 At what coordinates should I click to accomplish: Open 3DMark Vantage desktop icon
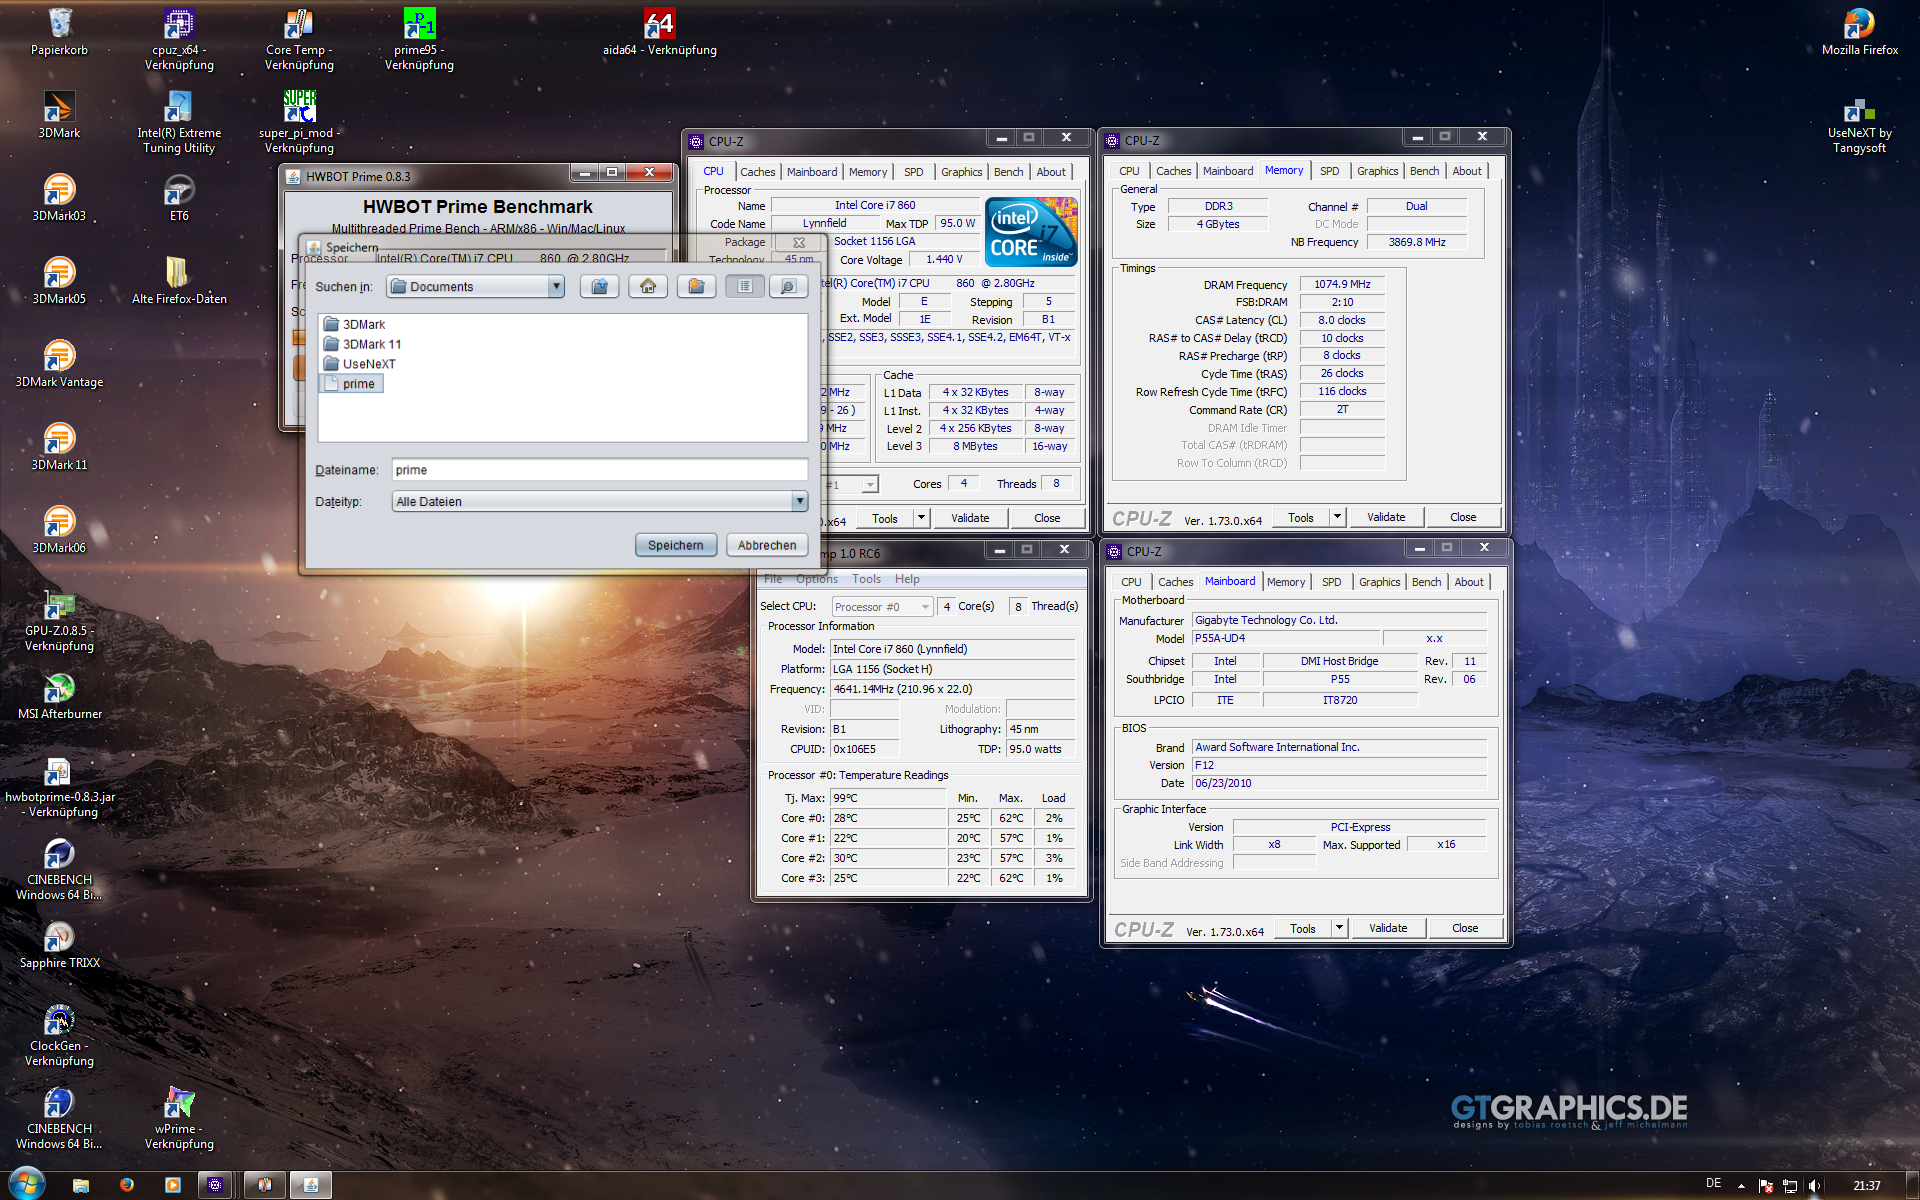(59, 364)
